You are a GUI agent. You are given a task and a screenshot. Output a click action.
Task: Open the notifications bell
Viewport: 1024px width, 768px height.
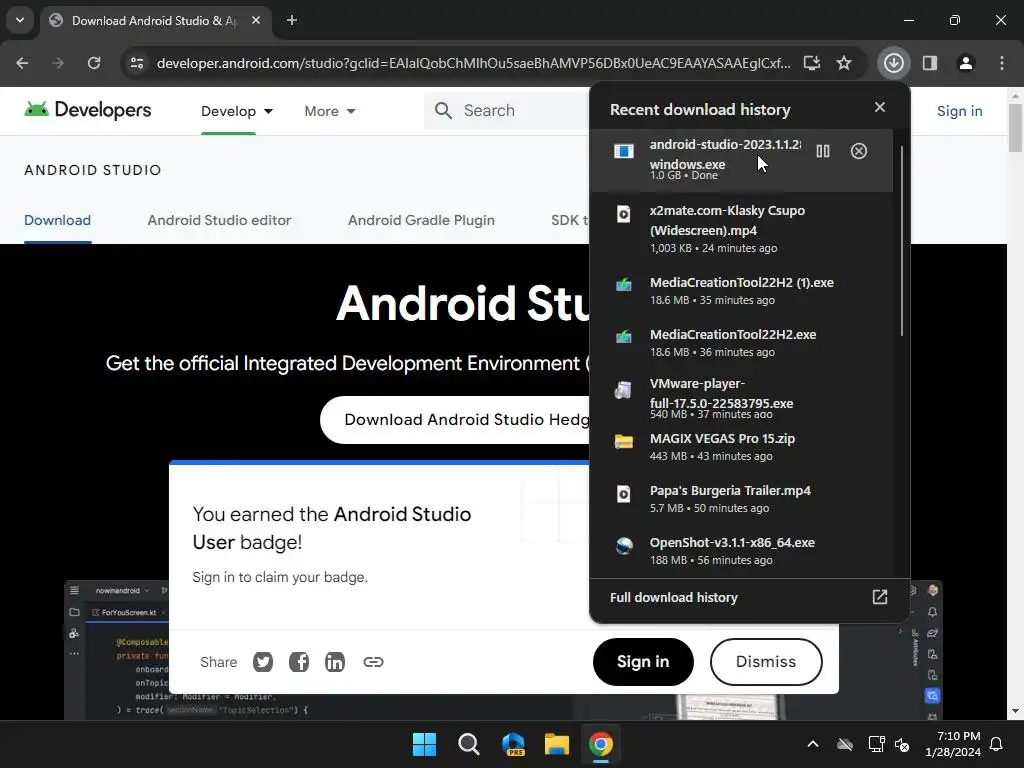[997, 744]
